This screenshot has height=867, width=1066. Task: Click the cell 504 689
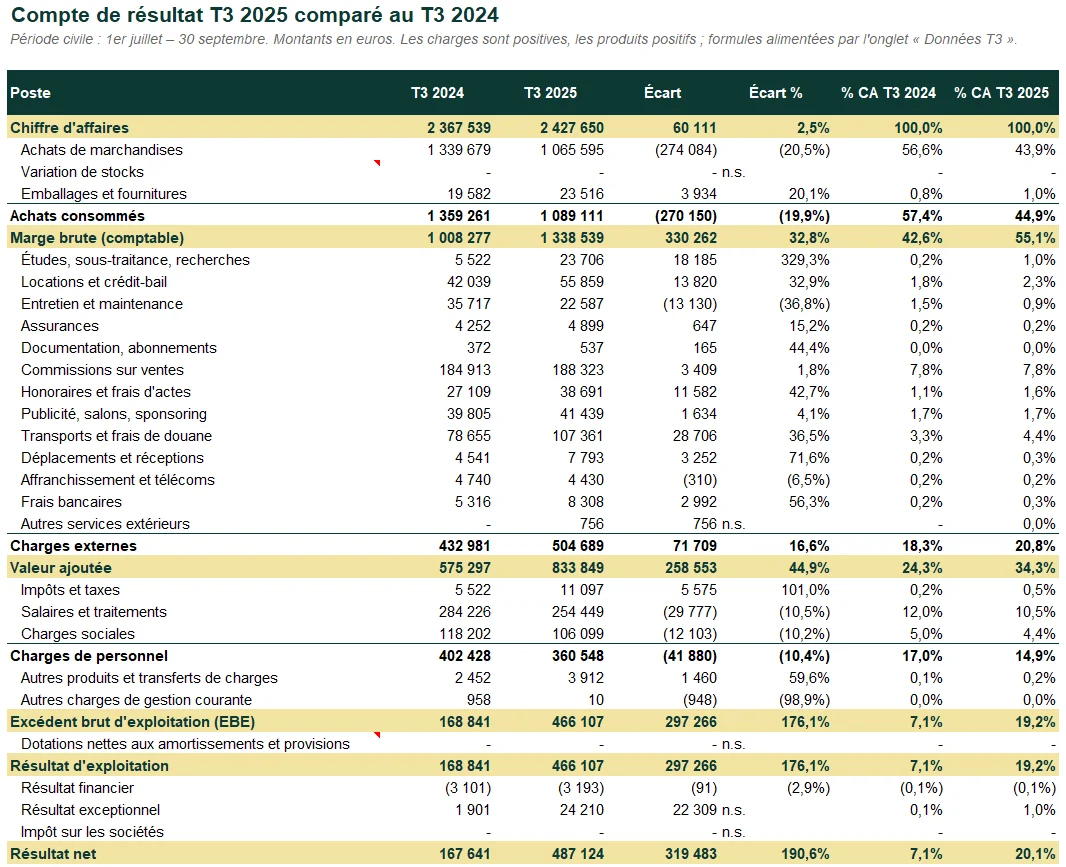pyautogui.click(x=577, y=546)
